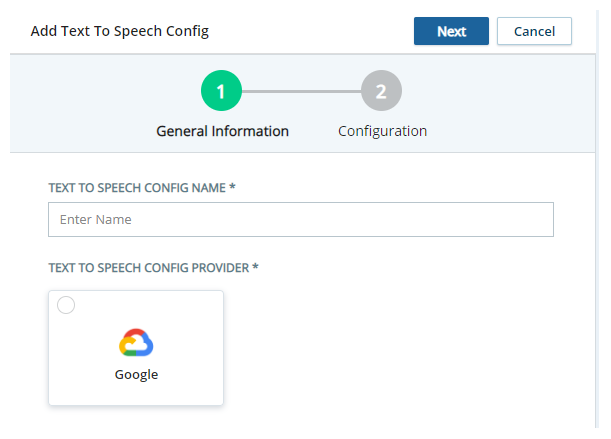Click the blue Next button
The image size is (611, 439).
(451, 31)
